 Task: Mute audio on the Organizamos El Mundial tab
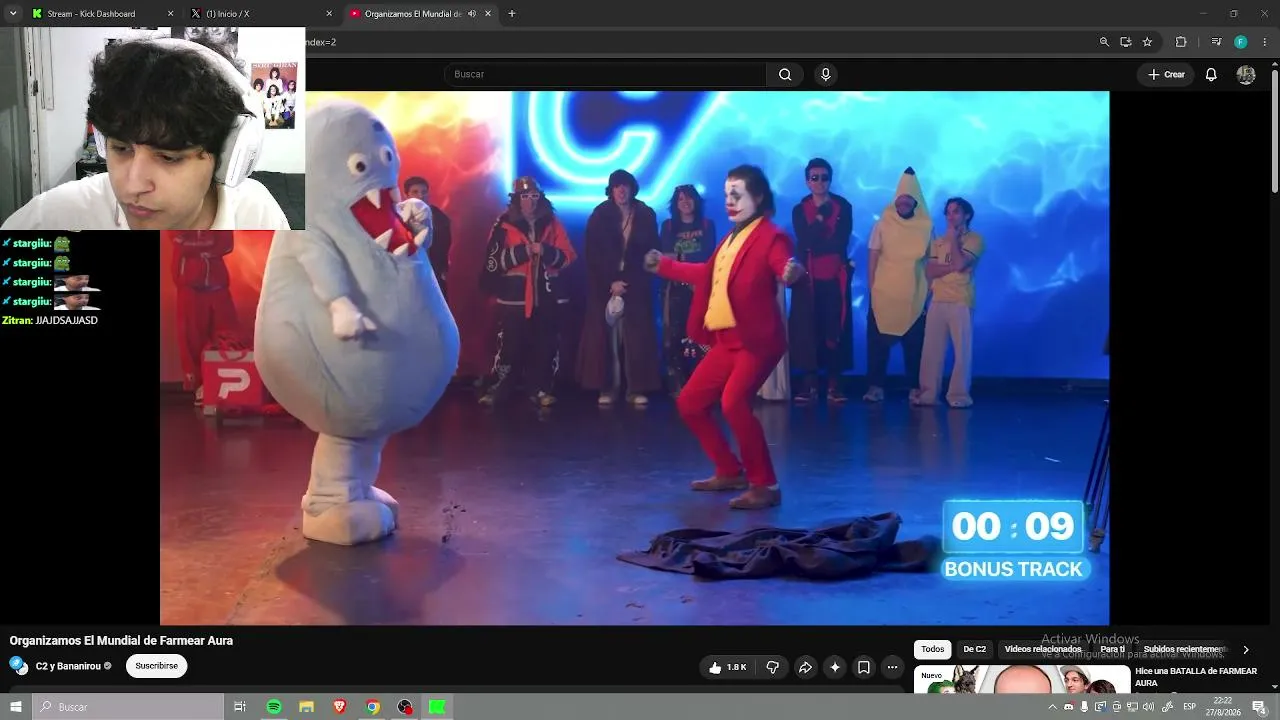472,14
